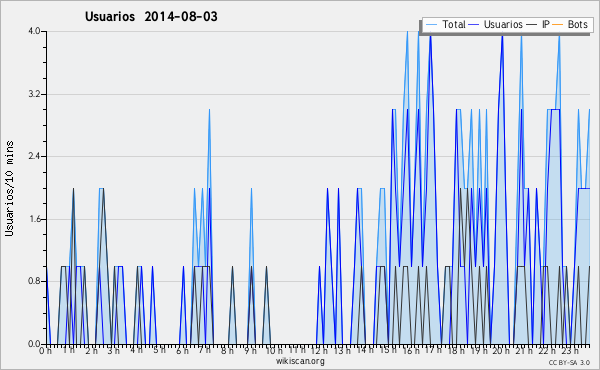Click the orange Bots legend line swatch
600x370 pixels.
tap(558, 25)
